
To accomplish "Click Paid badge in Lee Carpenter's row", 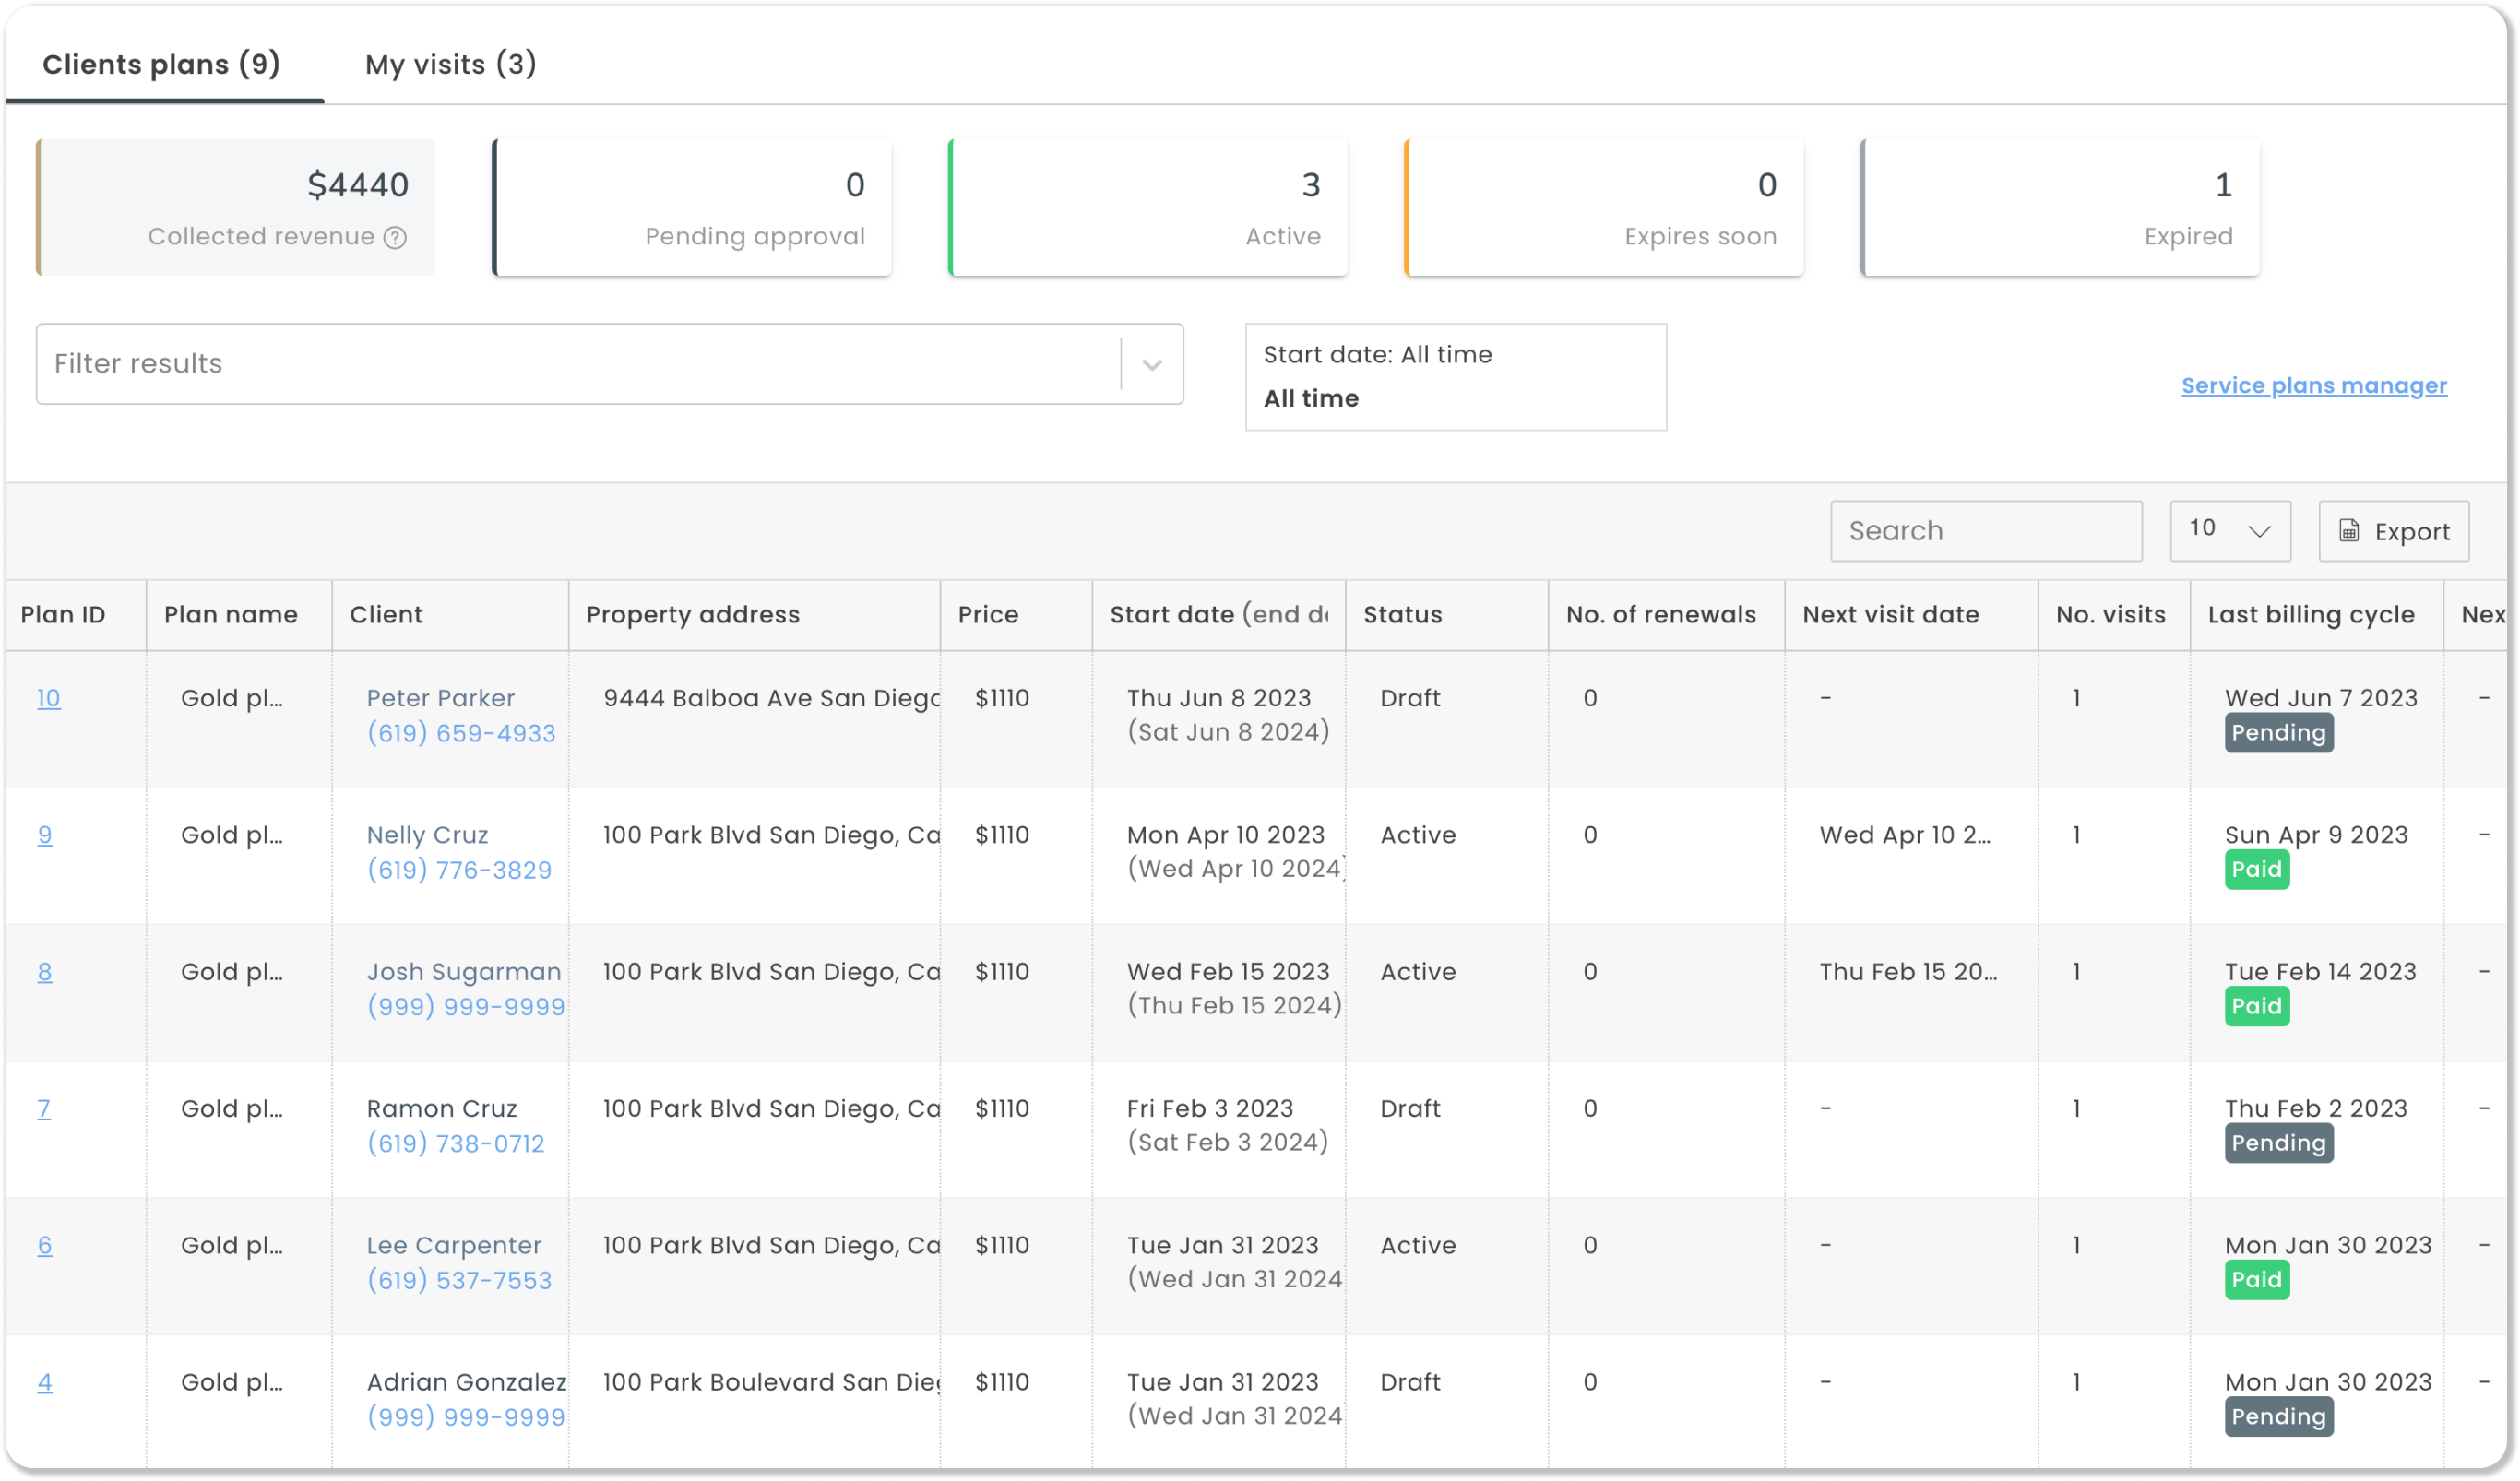I will click(x=2257, y=1280).
